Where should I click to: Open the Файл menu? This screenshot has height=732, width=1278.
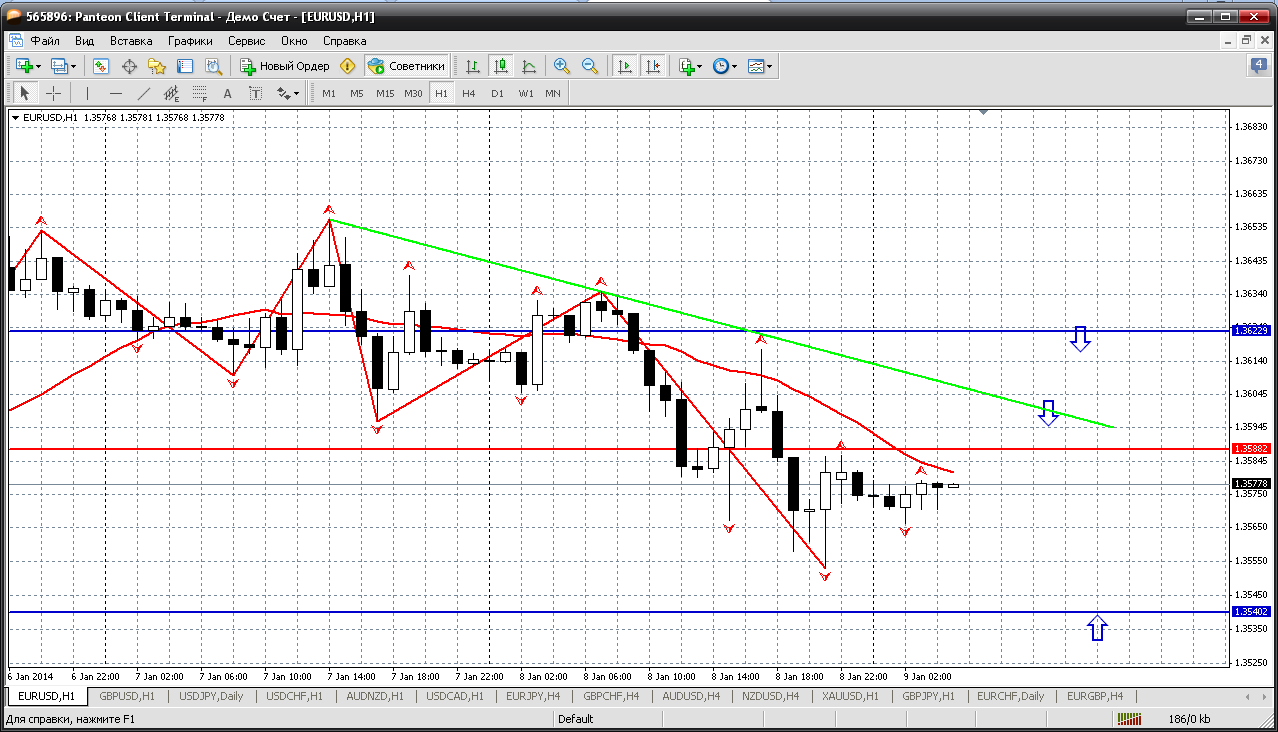tap(45, 41)
